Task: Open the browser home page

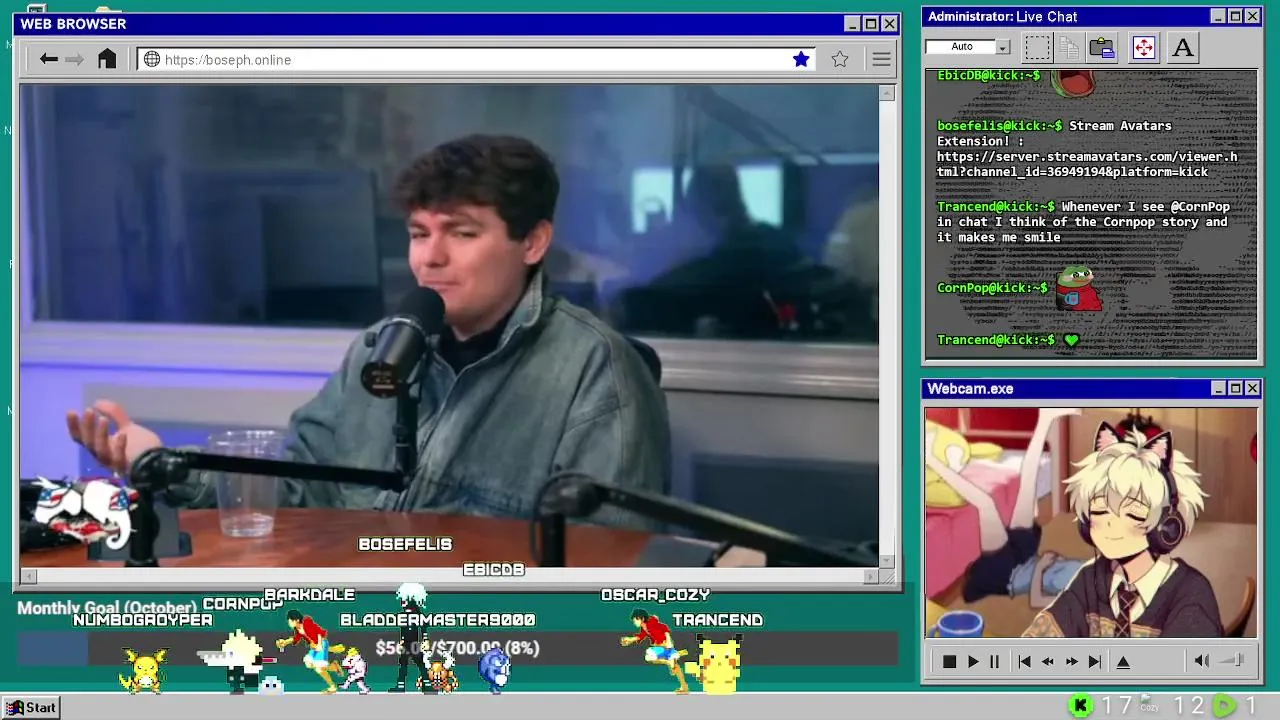Action: click(x=107, y=59)
